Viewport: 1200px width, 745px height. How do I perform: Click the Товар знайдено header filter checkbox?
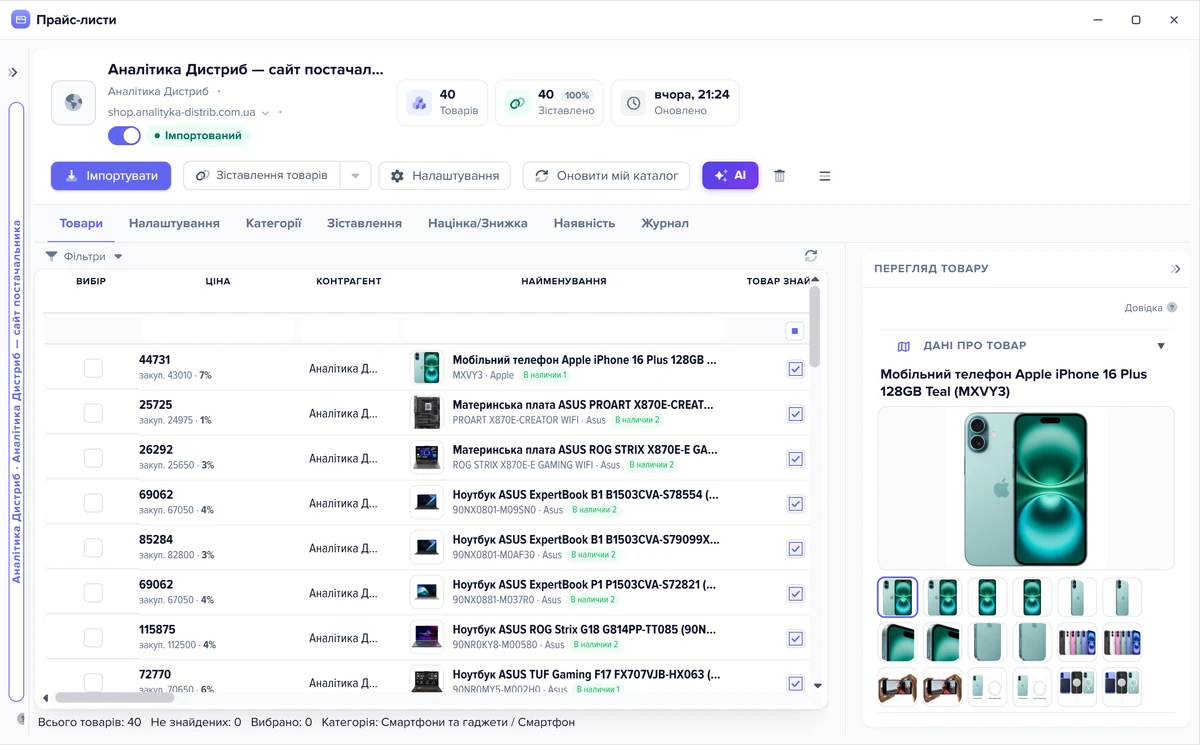pyautogui.click(x=795, y=331)
